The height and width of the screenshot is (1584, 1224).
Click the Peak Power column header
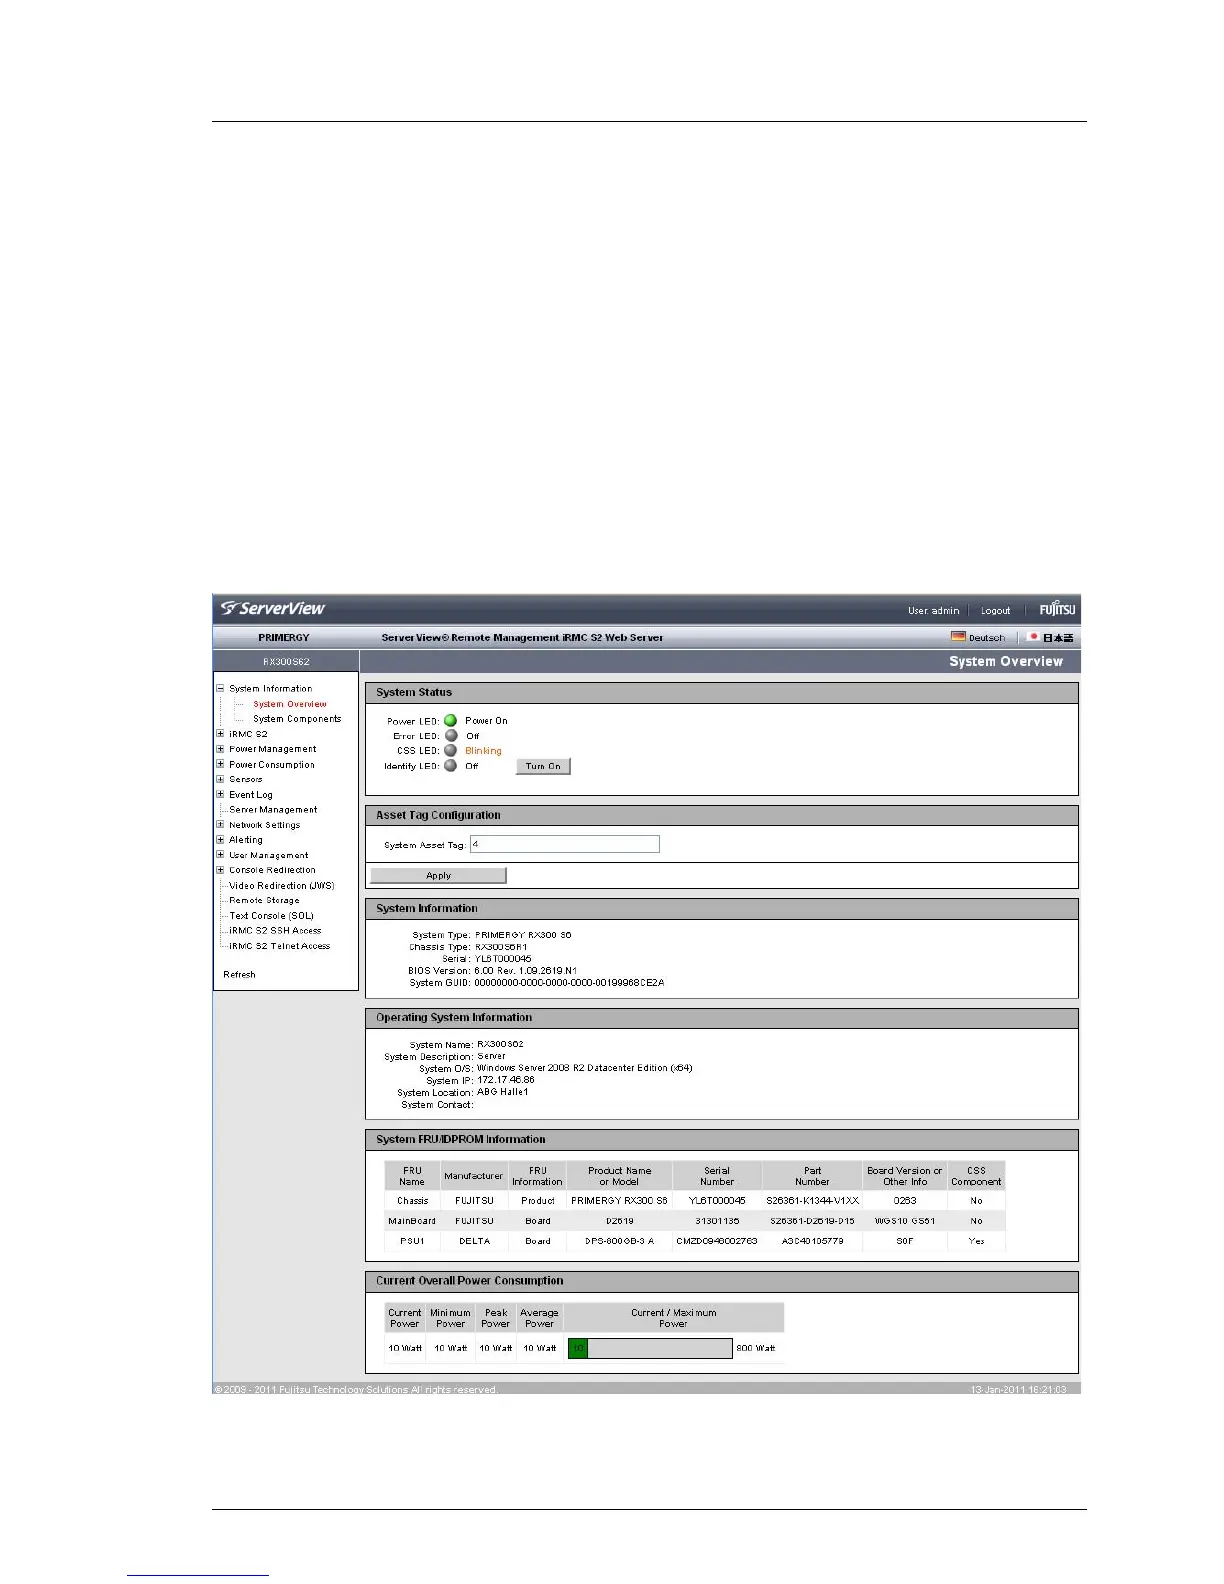tap(496, 1318)
